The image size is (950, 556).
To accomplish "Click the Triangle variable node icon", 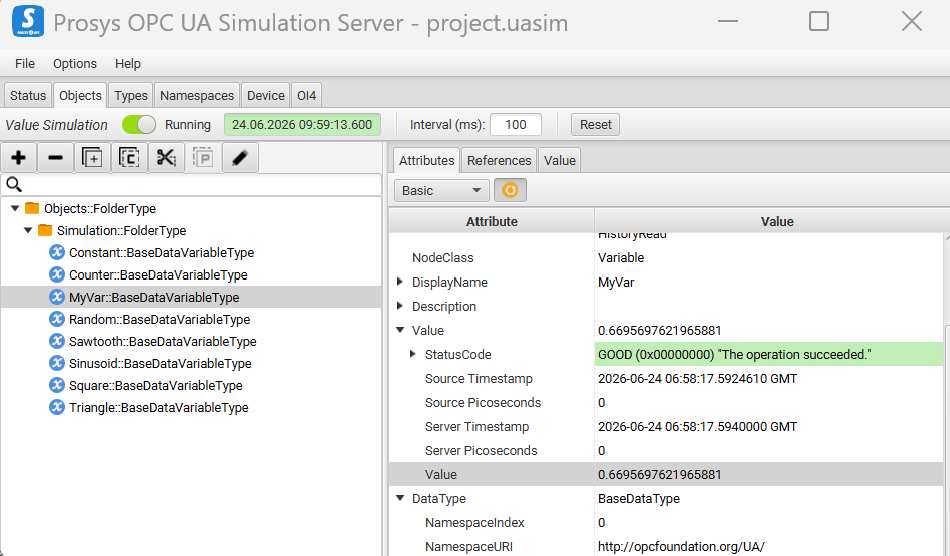I will (x=57, y=407).
